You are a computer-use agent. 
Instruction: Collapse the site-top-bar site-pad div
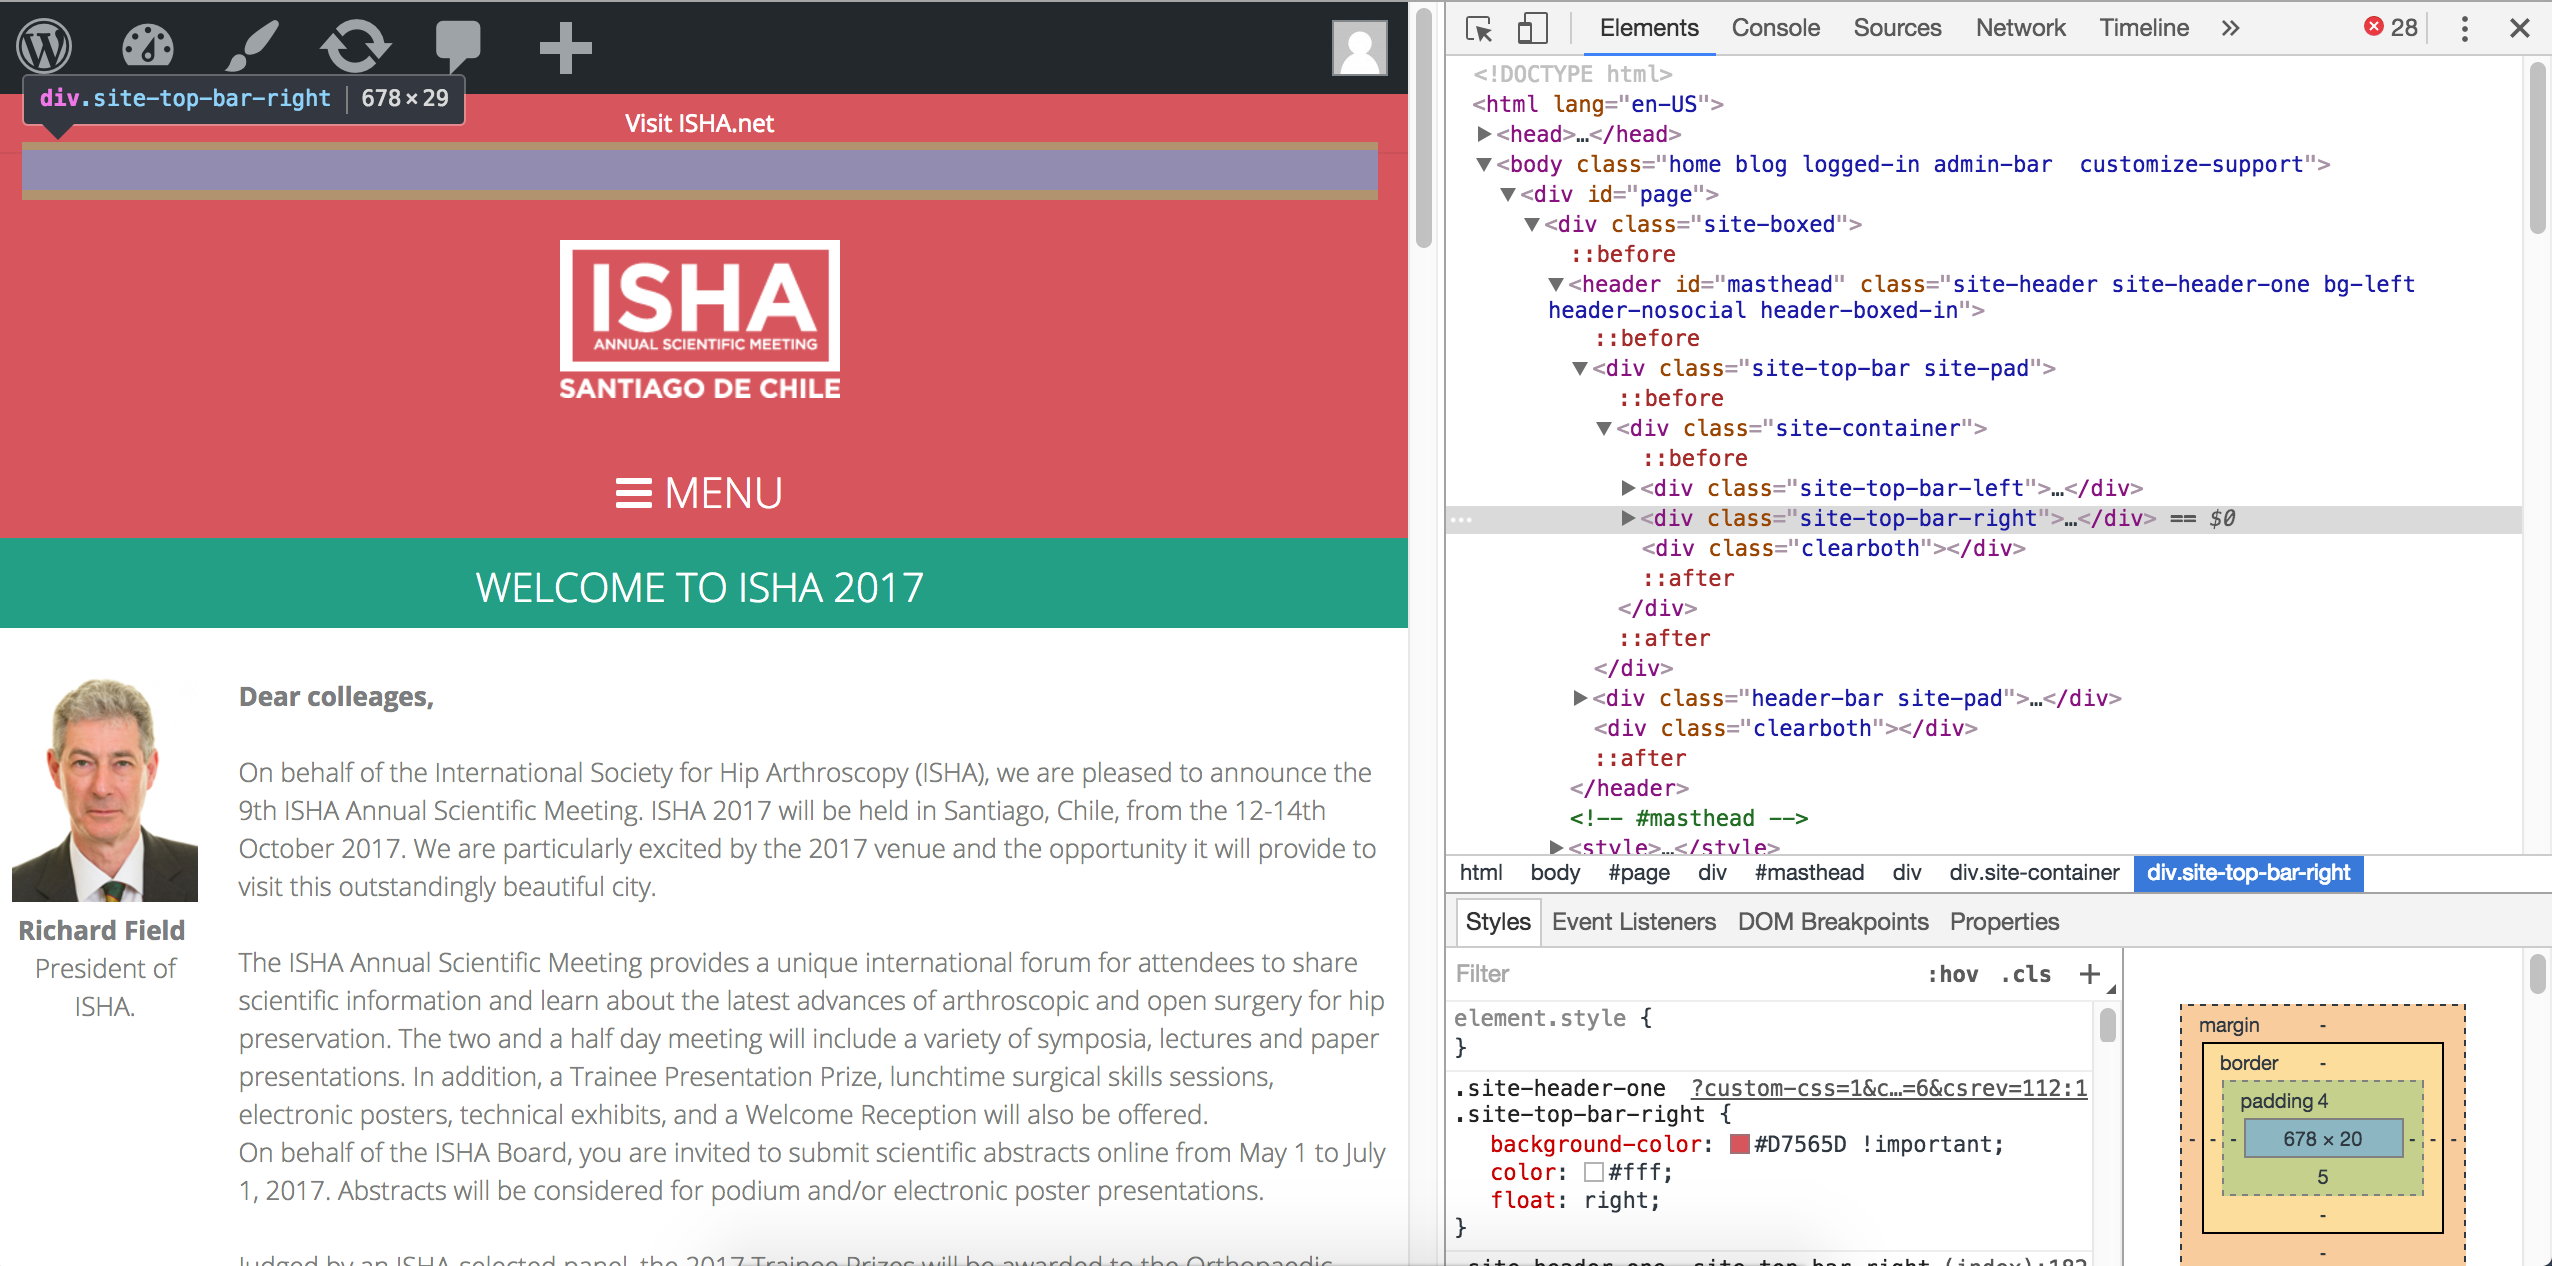click(1580, 368)
